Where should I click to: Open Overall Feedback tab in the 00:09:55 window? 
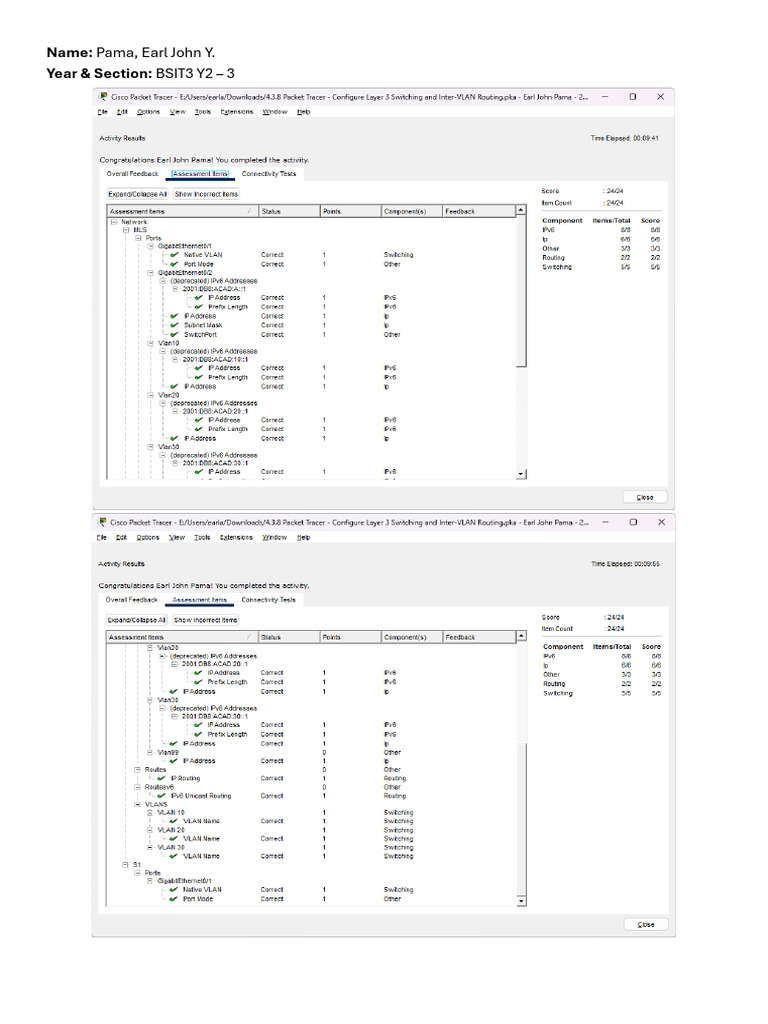pos(132,600)
